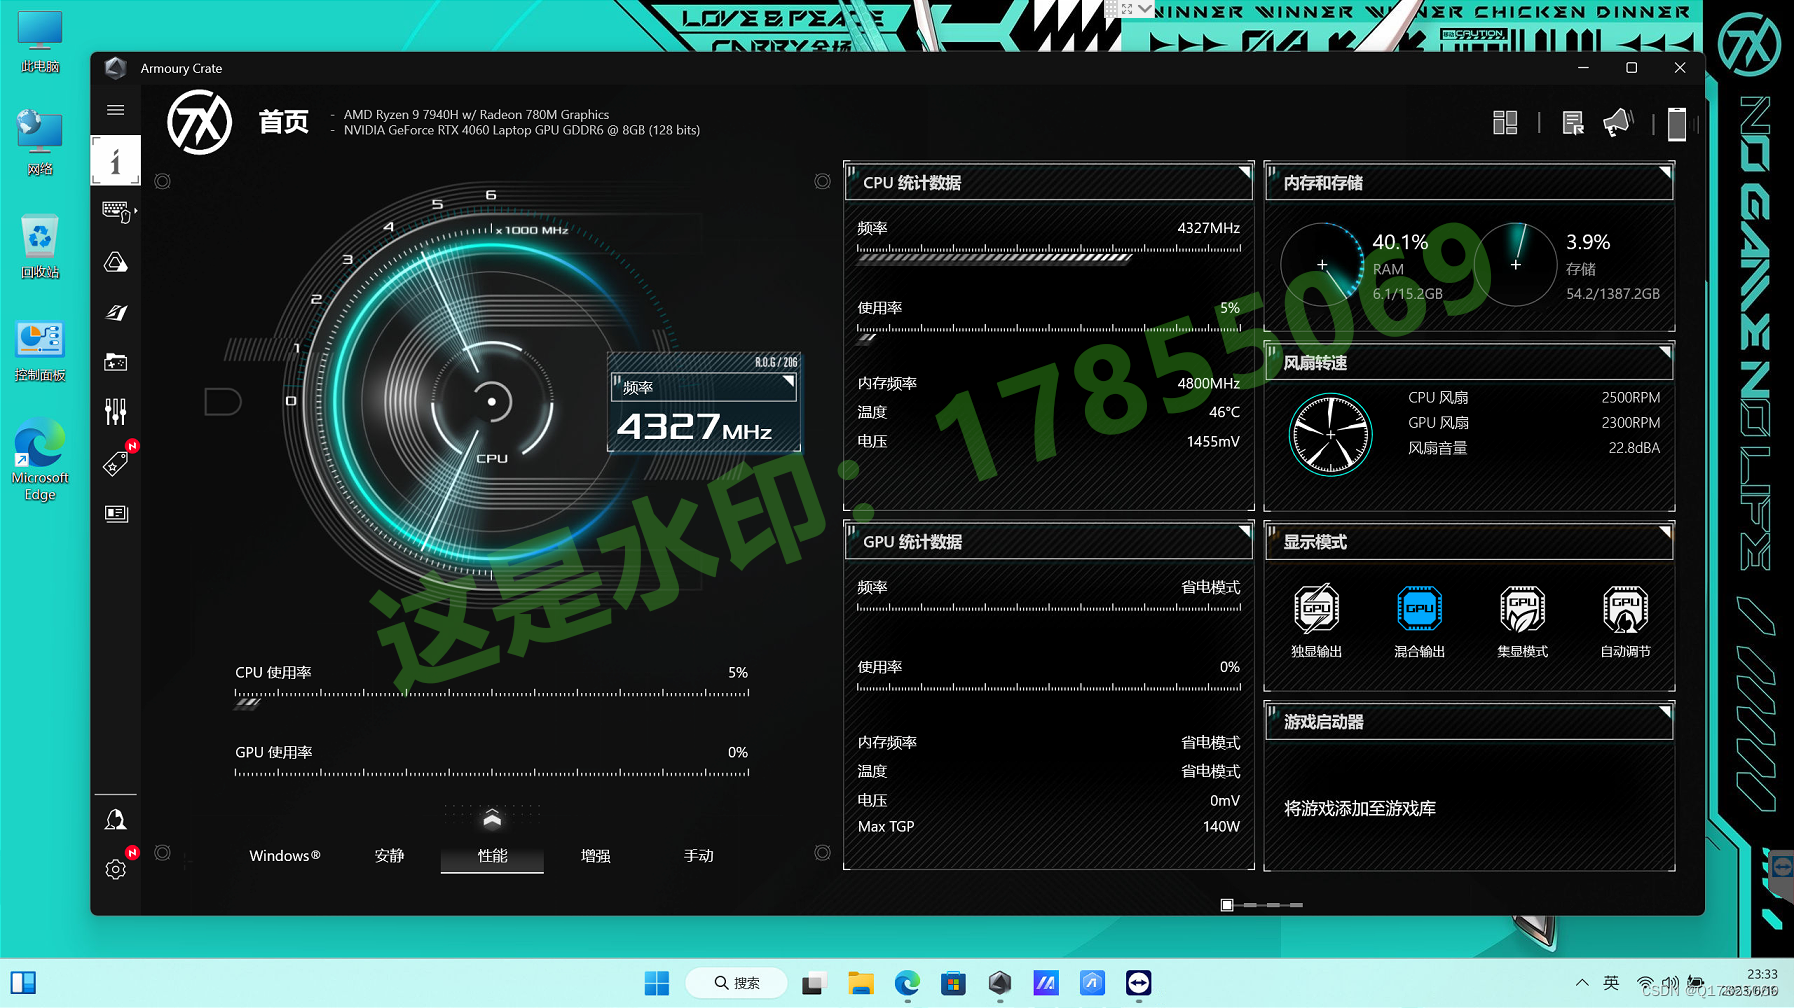Expand the CPU 统计数据 panel corner
The width and height of the screenshot is (1794, 1008).
click(x=1244, y=172)
